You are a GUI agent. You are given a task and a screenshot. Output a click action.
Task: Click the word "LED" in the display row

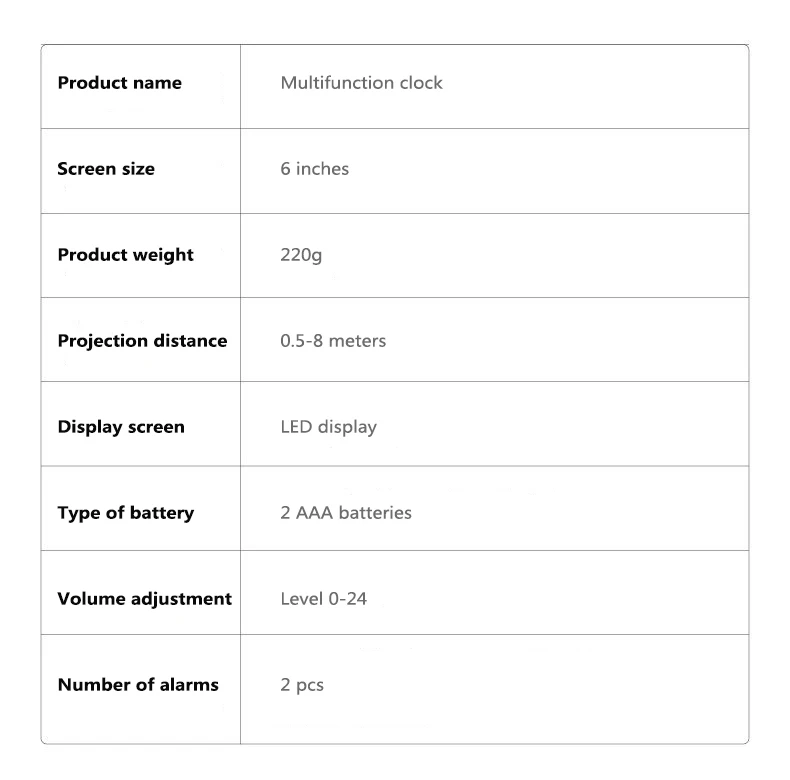click(x=296, y=427)
